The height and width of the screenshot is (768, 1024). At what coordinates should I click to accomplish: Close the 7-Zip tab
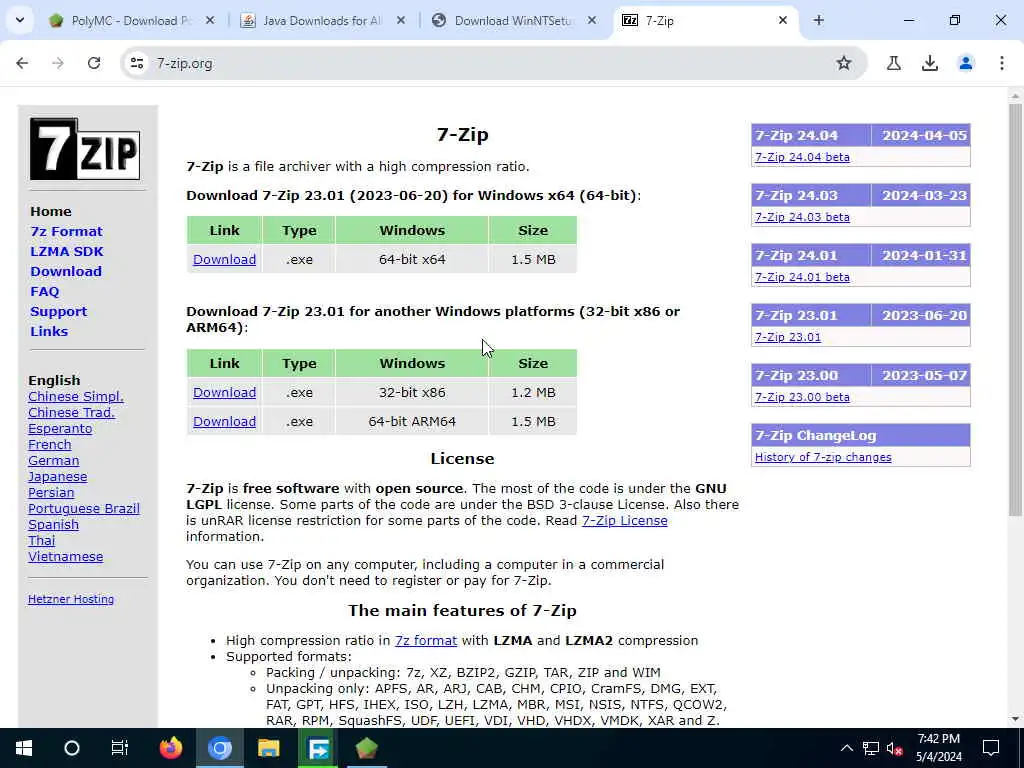pos(782,20)
